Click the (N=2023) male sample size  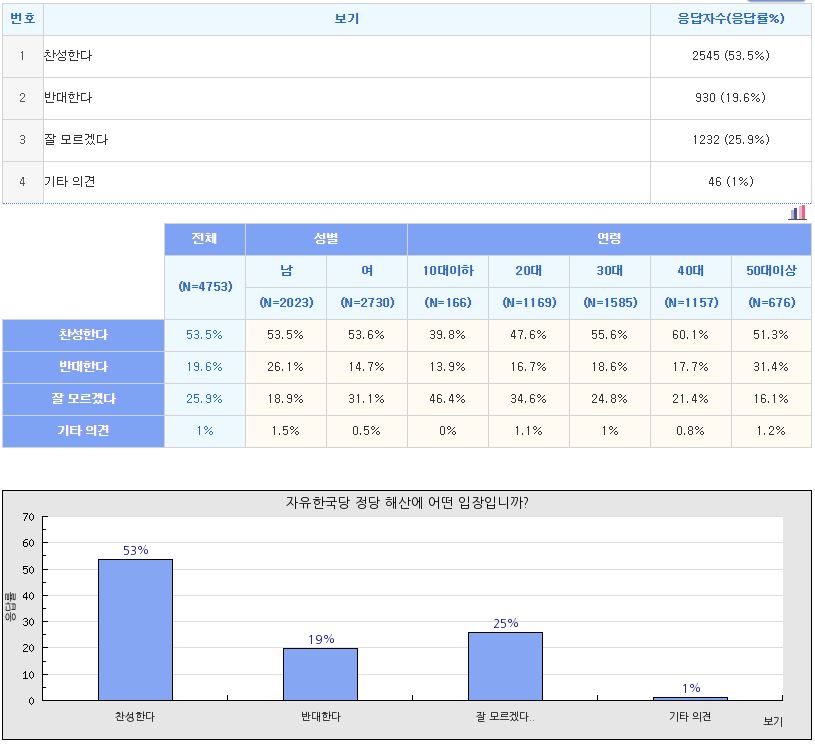286,303
